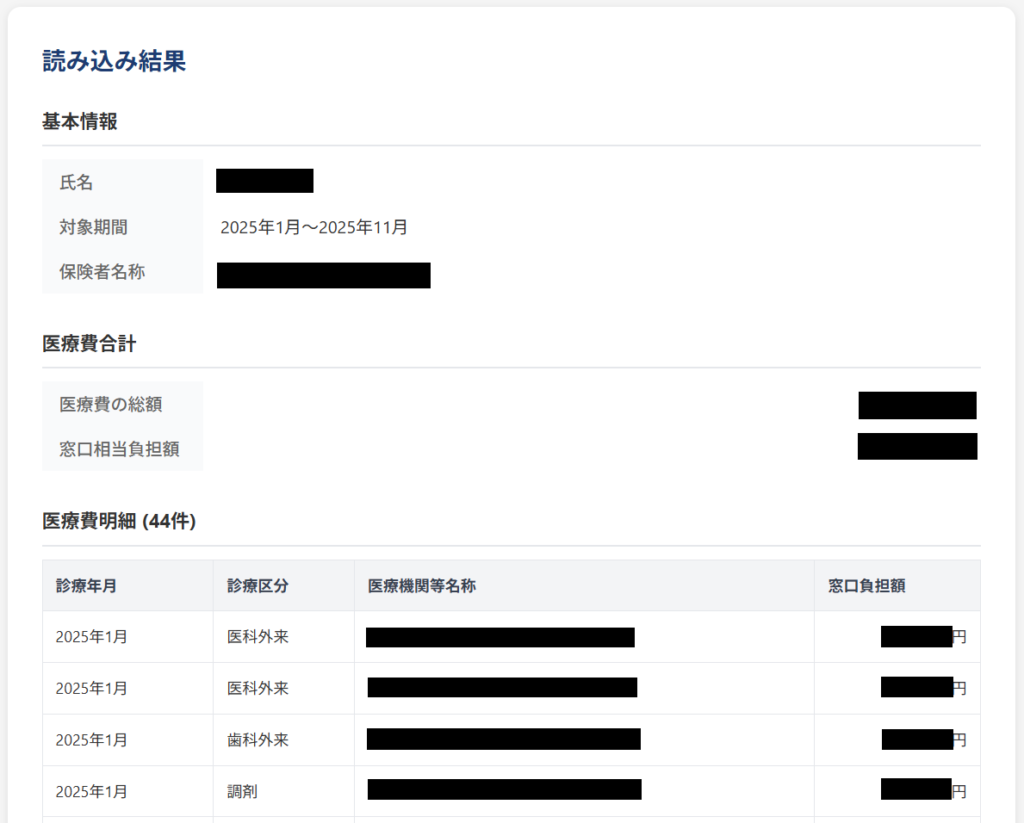Select the 医療費明細 (44件) heading
The height and width of the screenshot is (823, 1024).
(119, 521)
